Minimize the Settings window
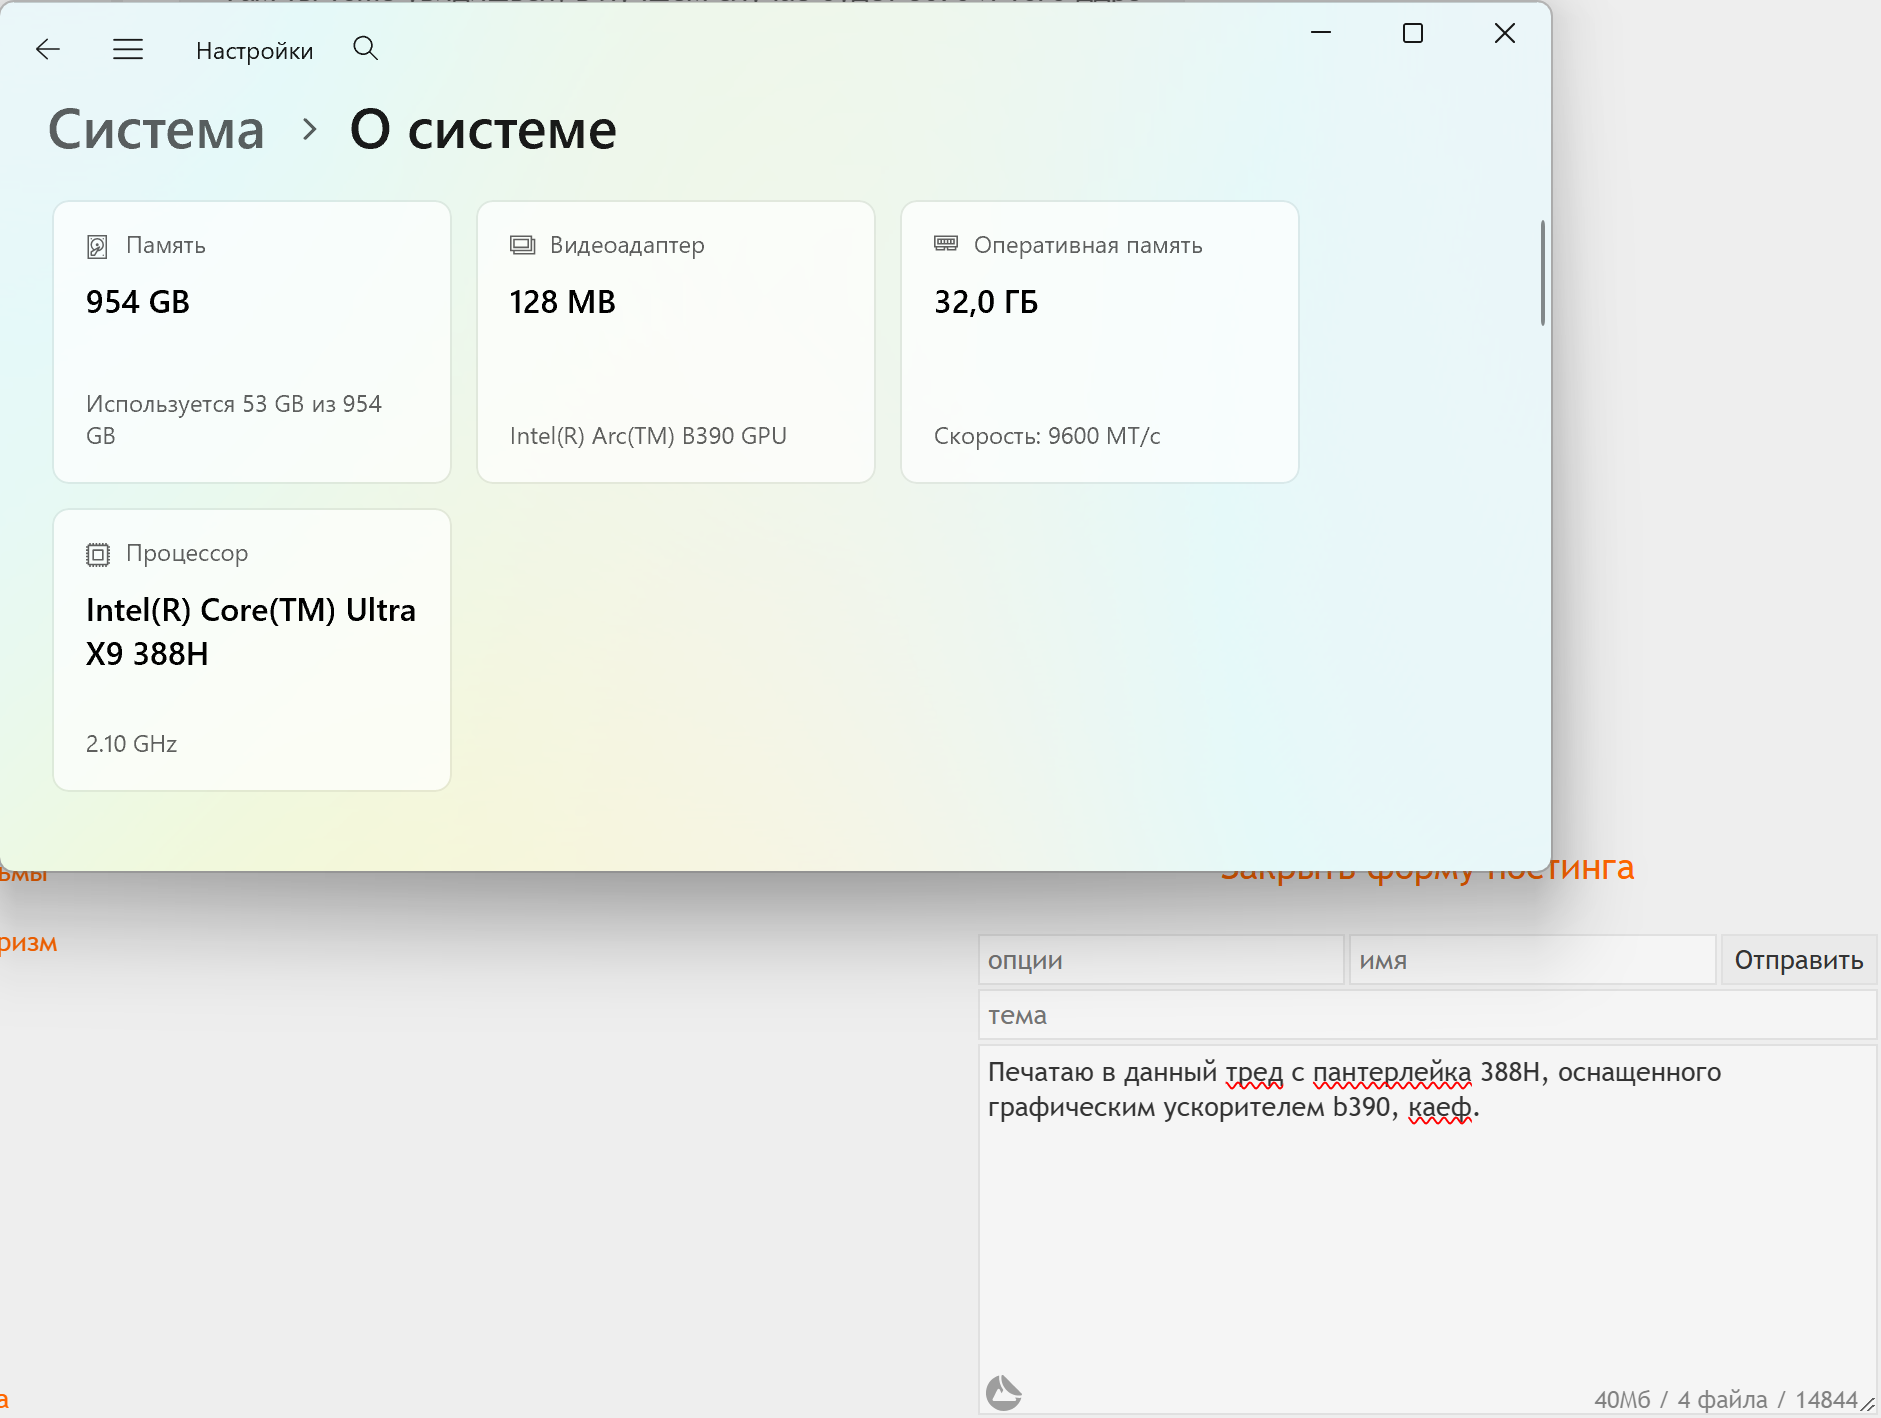The width and height of the screenshot is (1881, 1418). point(1321,33)
